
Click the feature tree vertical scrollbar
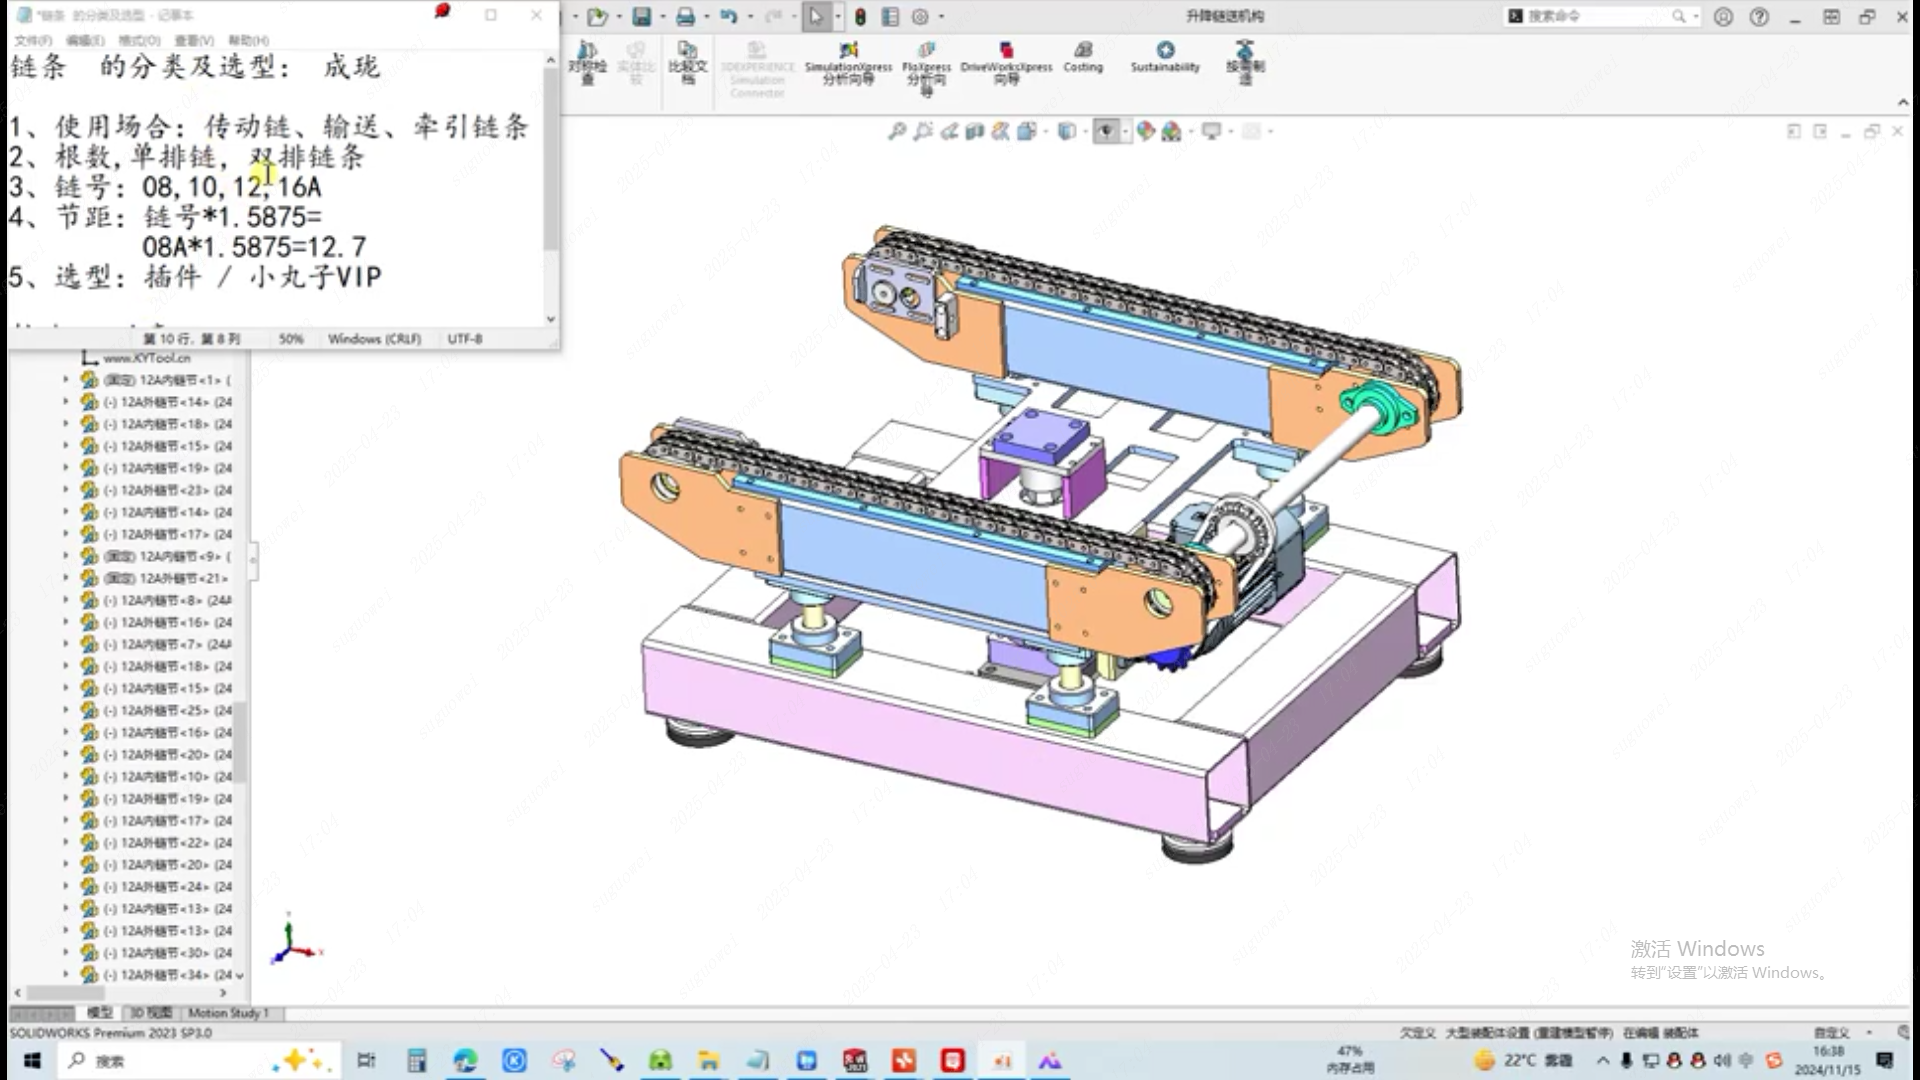point(240,742)
